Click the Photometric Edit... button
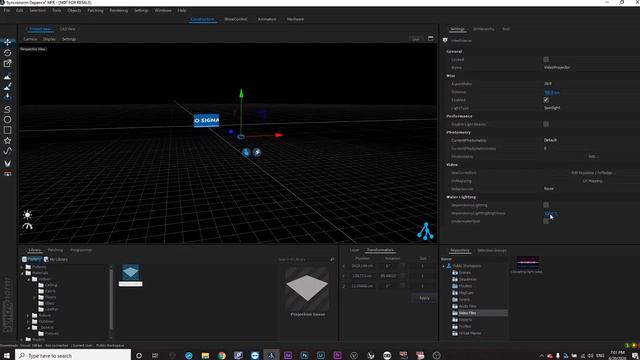Viewport: 640px width, 360px height. tap(592, 156)
